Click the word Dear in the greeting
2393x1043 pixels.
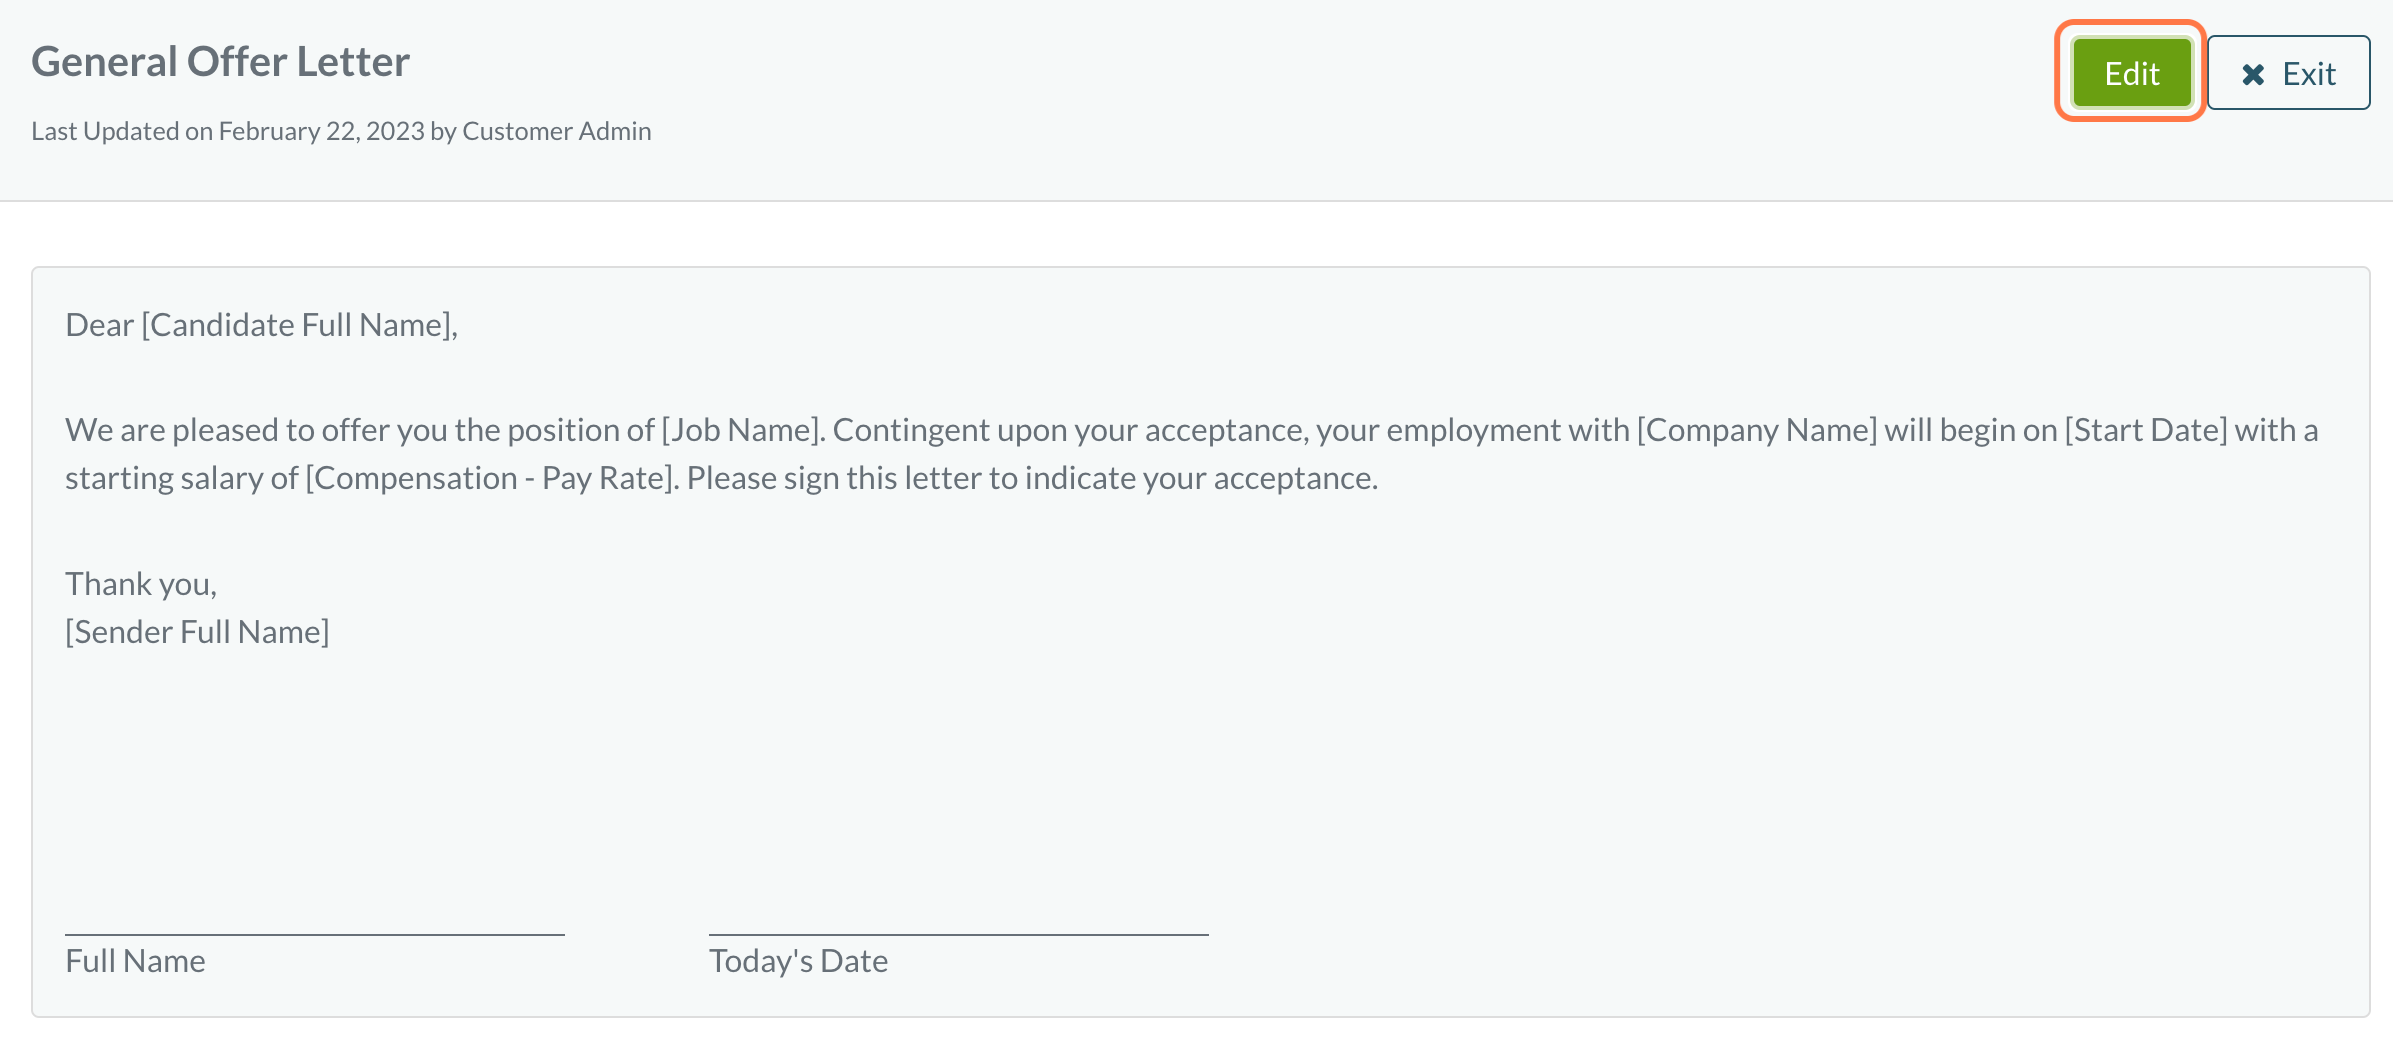[99, 325]
